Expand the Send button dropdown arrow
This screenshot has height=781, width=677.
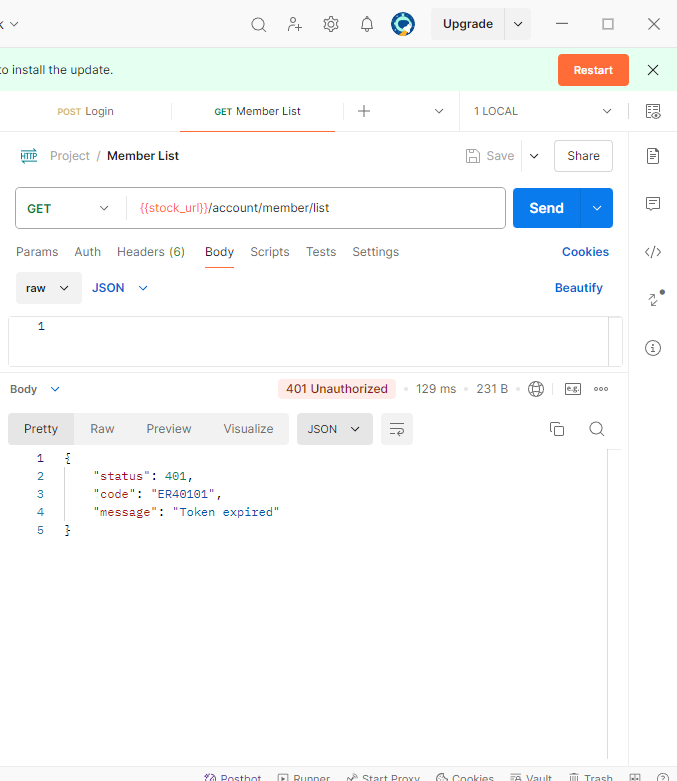pos(597,208)
